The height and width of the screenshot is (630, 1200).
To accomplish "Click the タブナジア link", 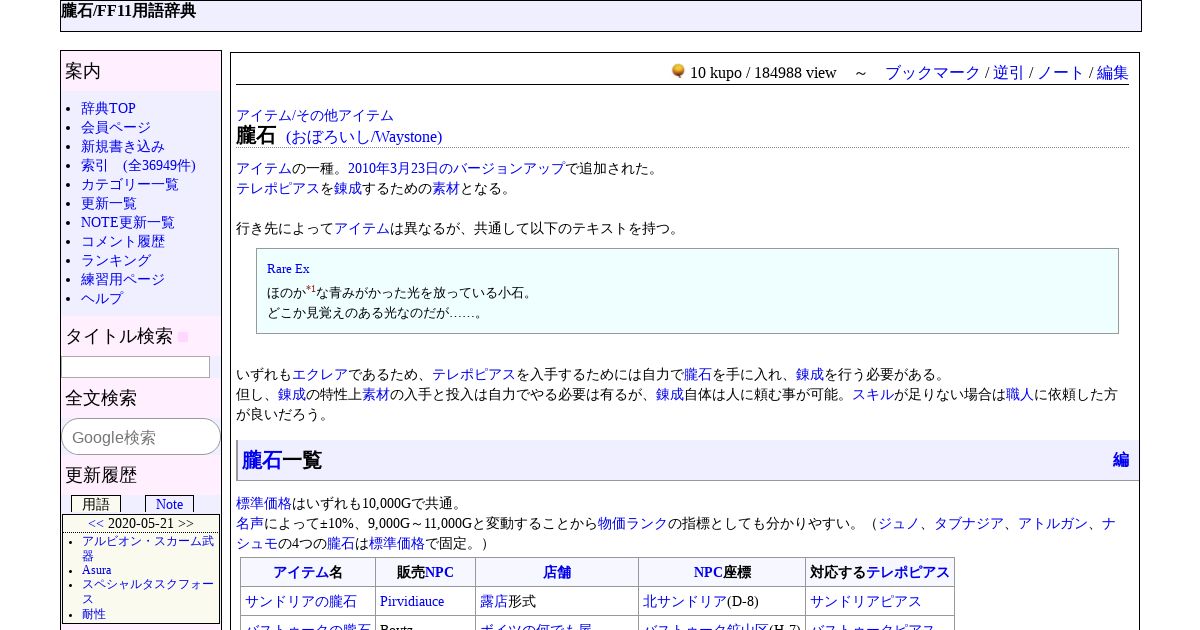I will point(969,524).
